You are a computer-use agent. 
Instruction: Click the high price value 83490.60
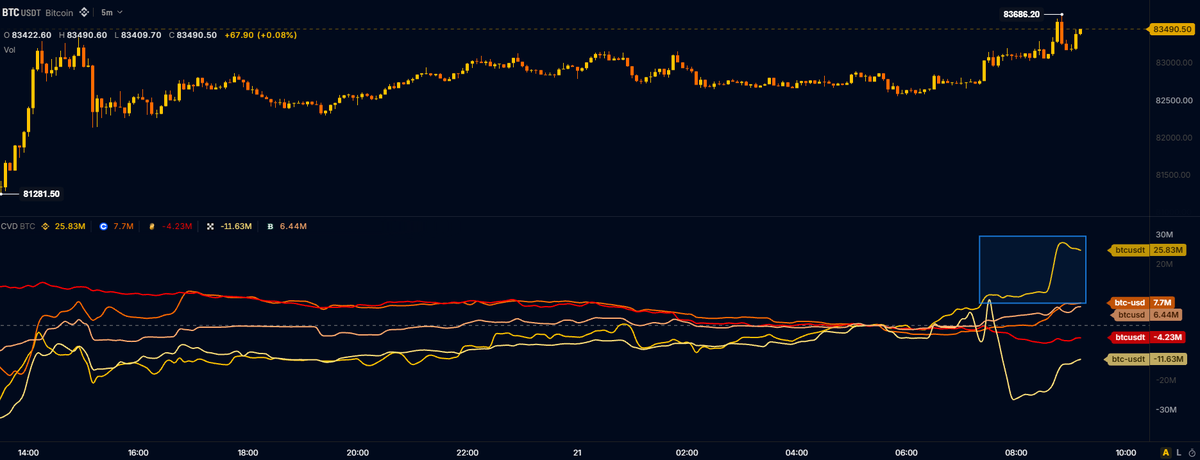click(x=87, y=35)
